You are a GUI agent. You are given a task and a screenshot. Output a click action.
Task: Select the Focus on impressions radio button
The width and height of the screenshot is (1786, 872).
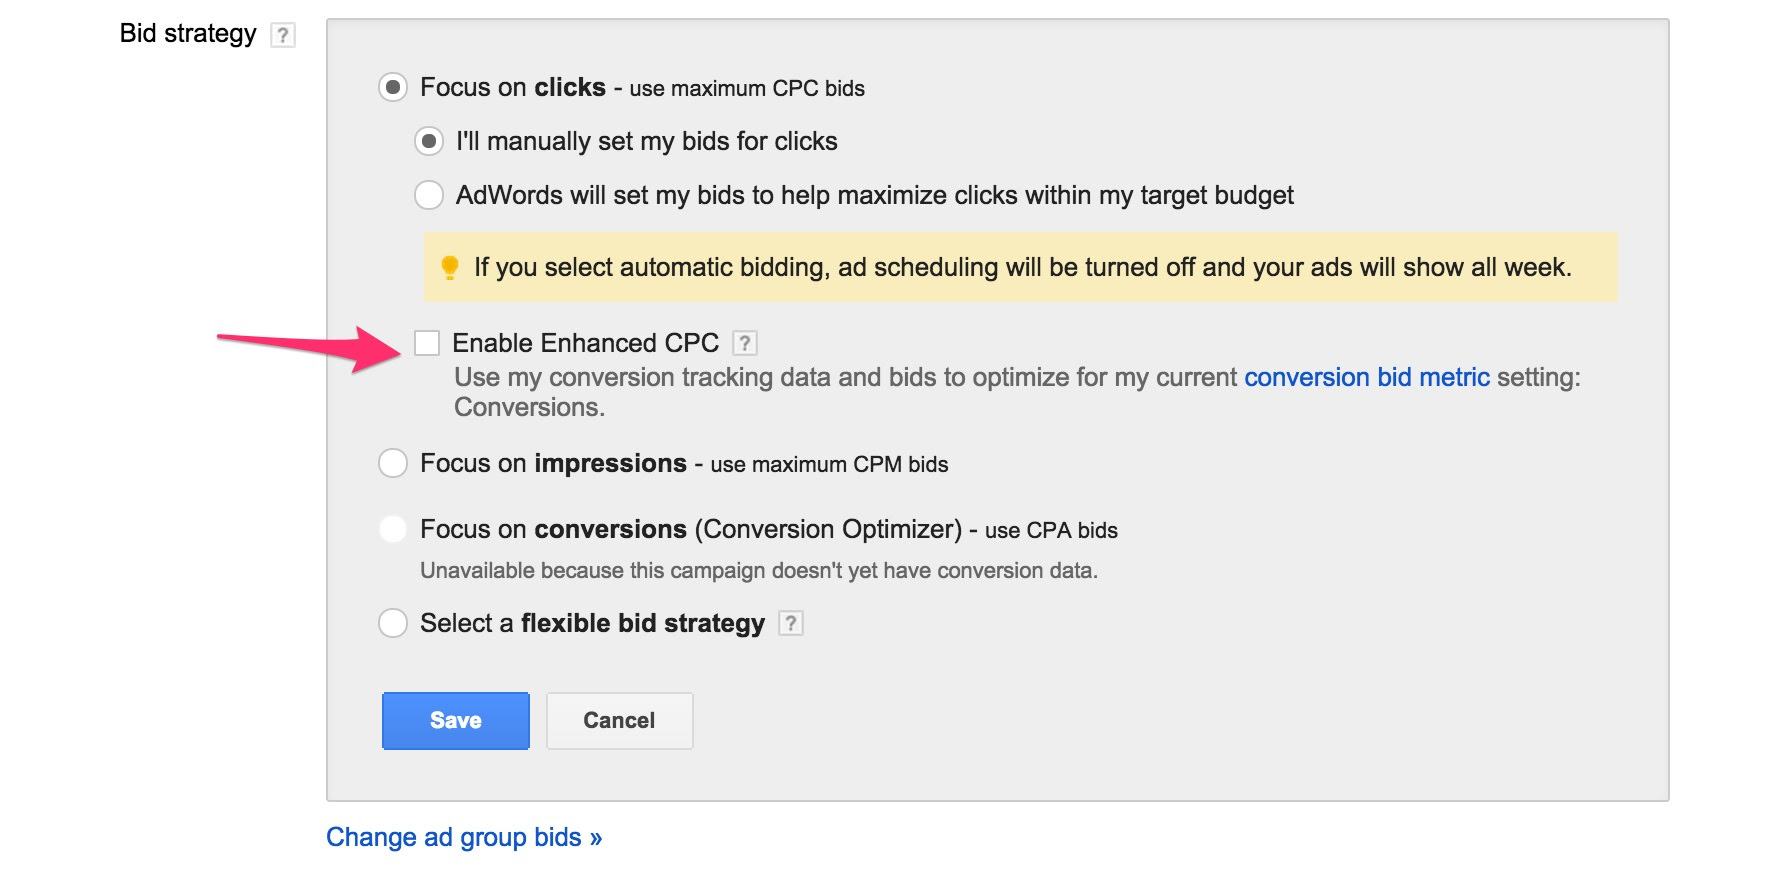(x=393, y=463)
